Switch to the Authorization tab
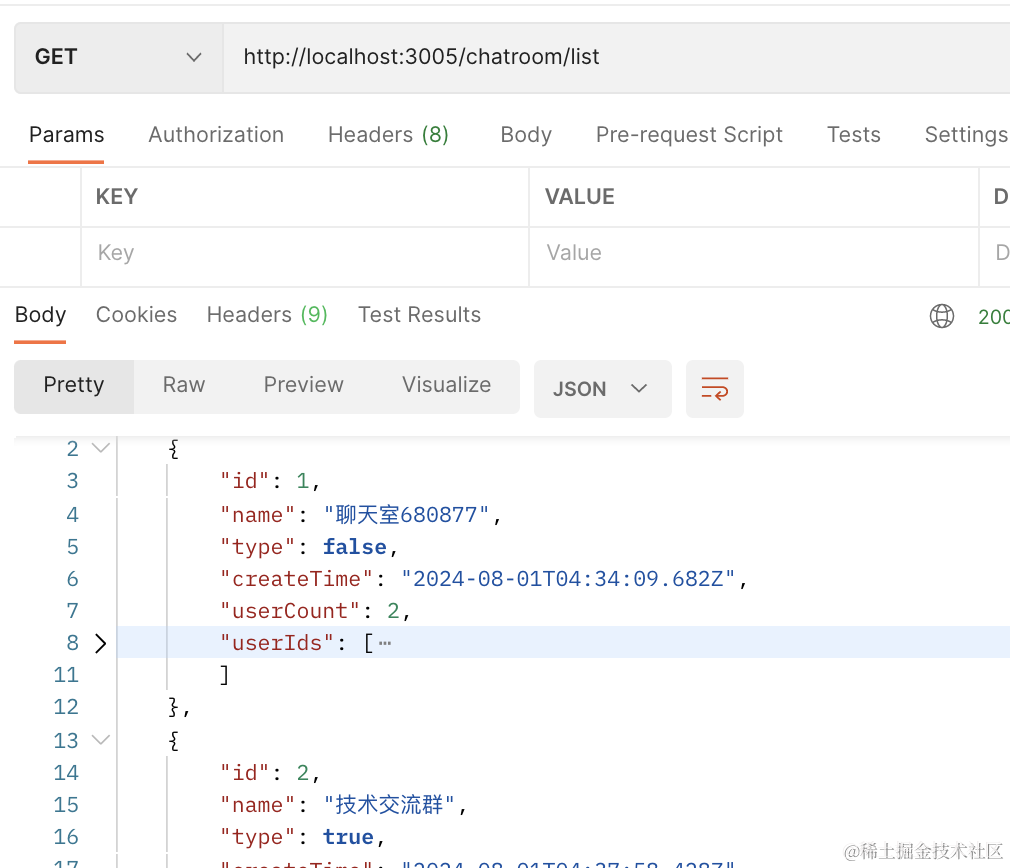Image resolution: width=1010 pixels, height=868 pixels. click(x=216, y=135)
